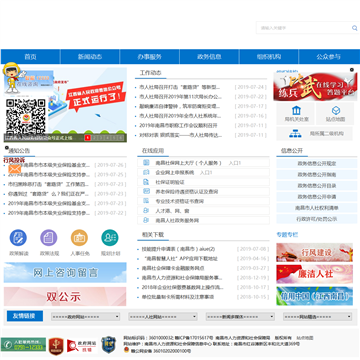360x360 pixels.
Task: Switch to the 工作动态 tab heading
Action: point(151,73)
